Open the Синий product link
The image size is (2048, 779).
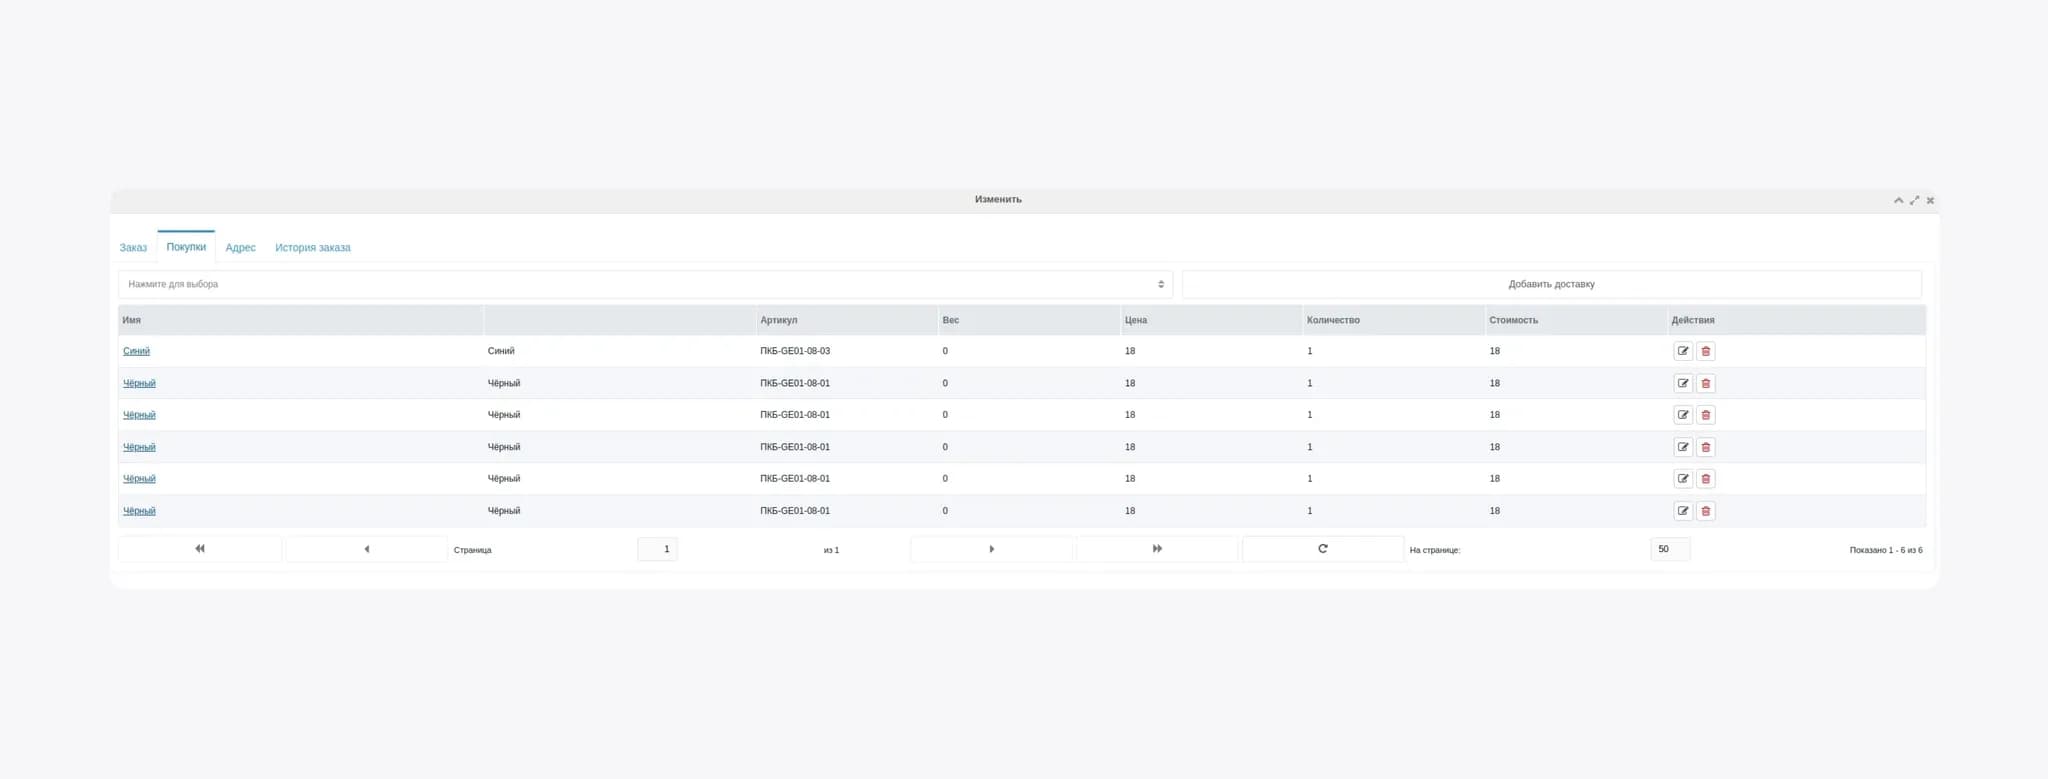pyautogui.click(x=136, y=351)
